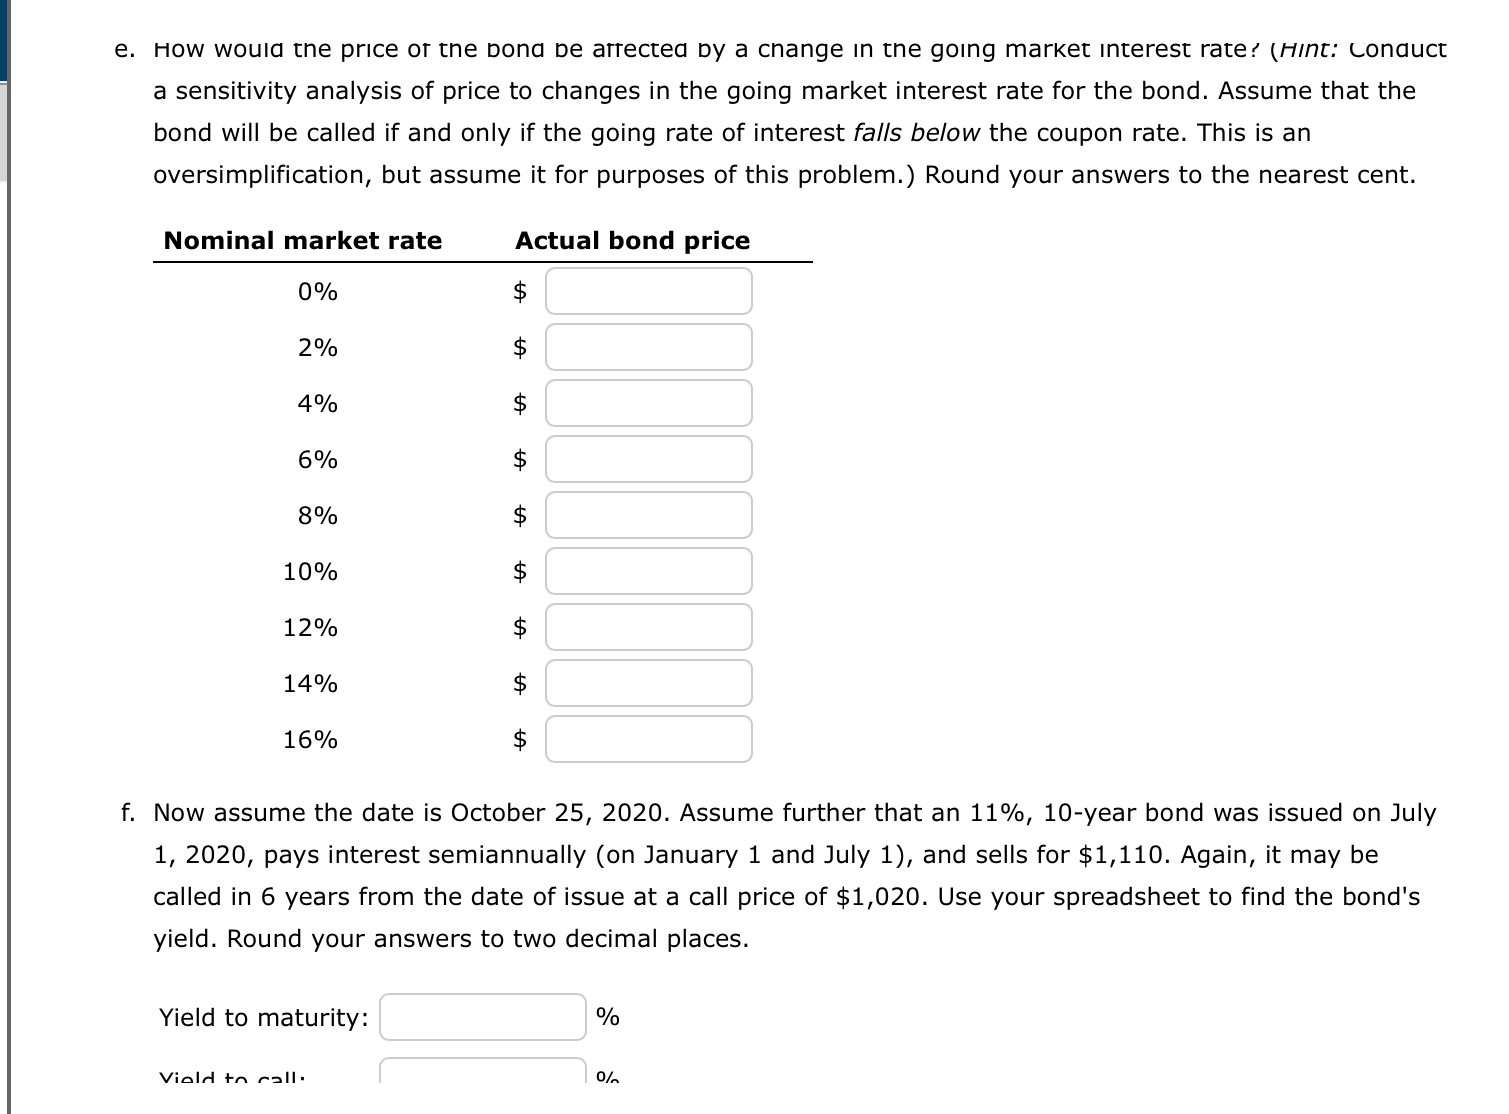Click the bond price input for 6% rate
Screen dimensions: 1509x1114
point(648,459)
